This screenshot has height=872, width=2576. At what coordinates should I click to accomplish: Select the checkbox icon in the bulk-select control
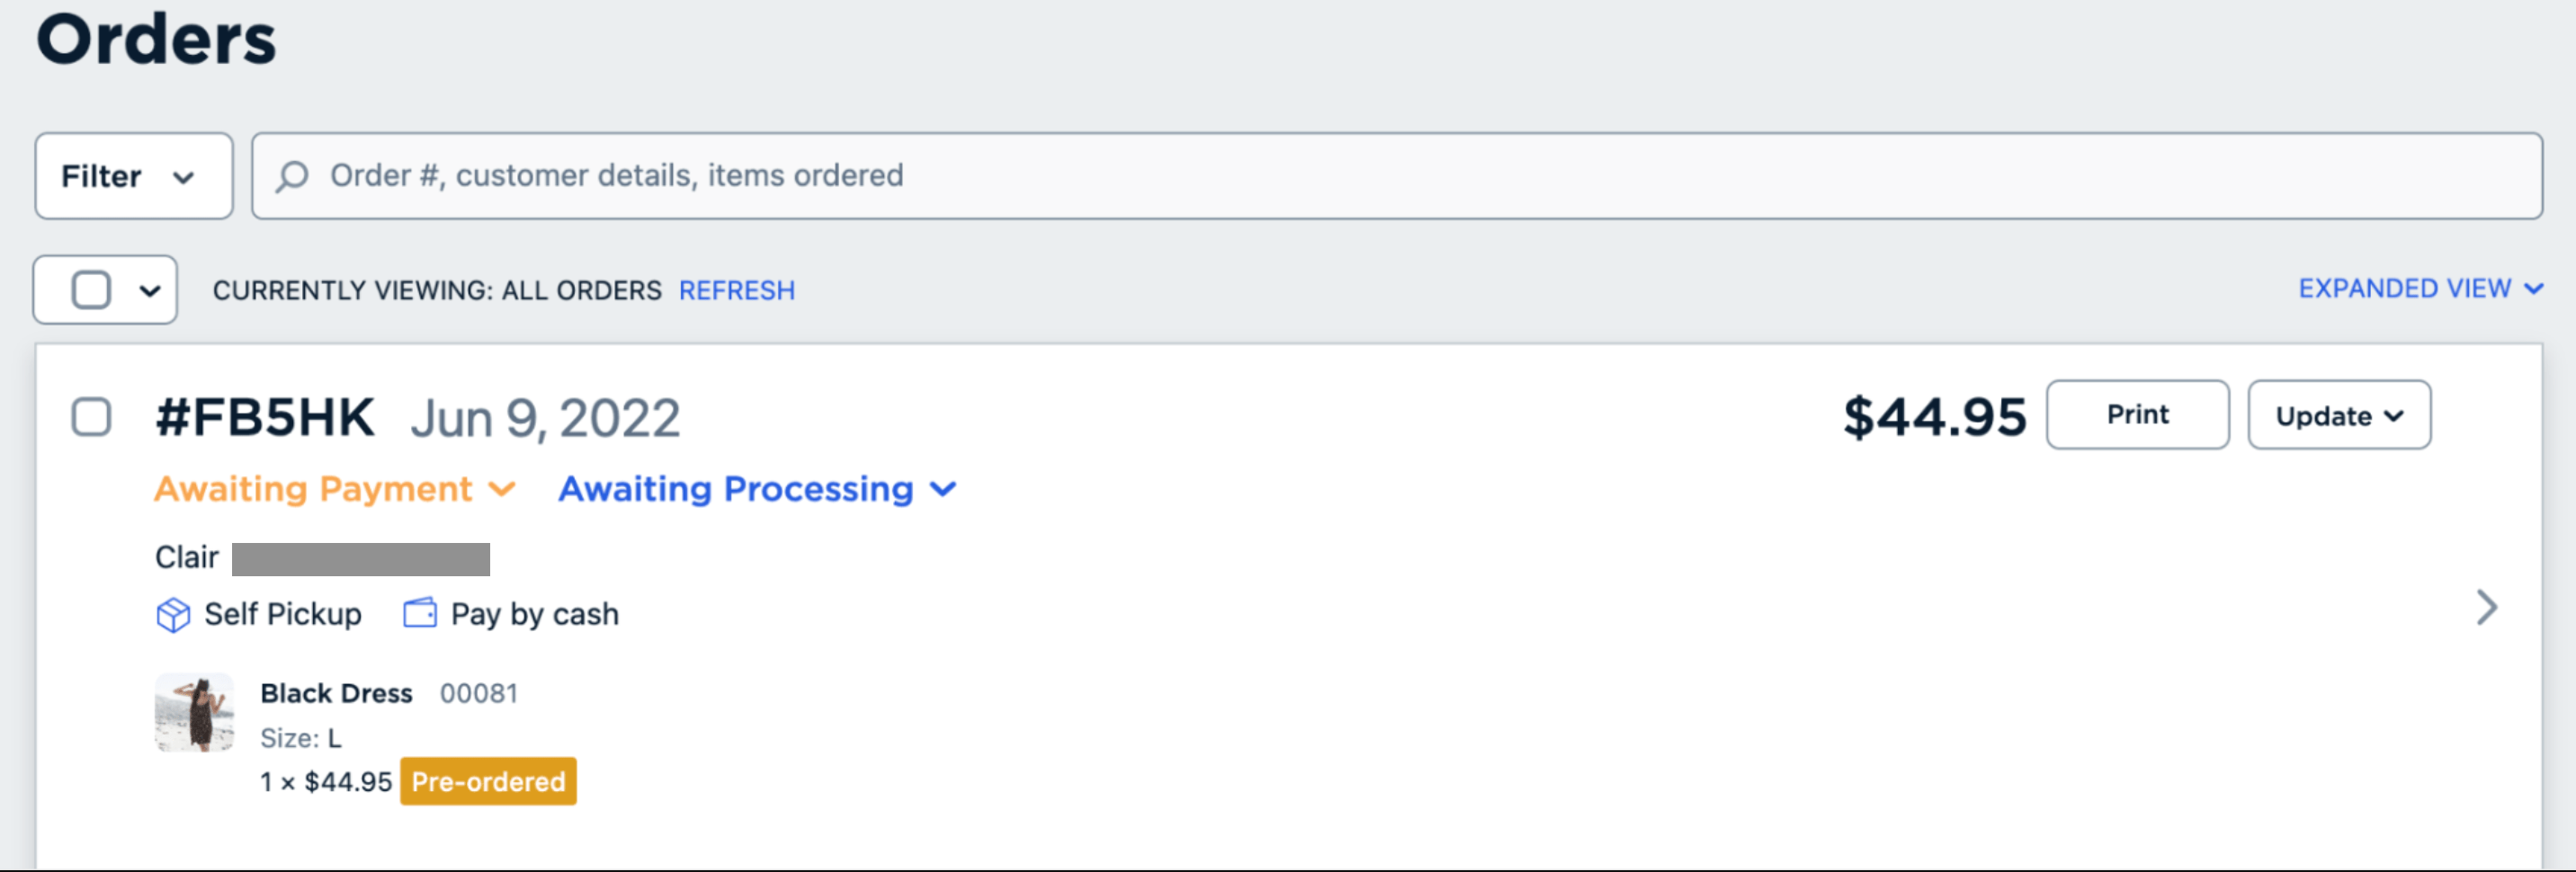pyautogui.click(x=90, y=289)
